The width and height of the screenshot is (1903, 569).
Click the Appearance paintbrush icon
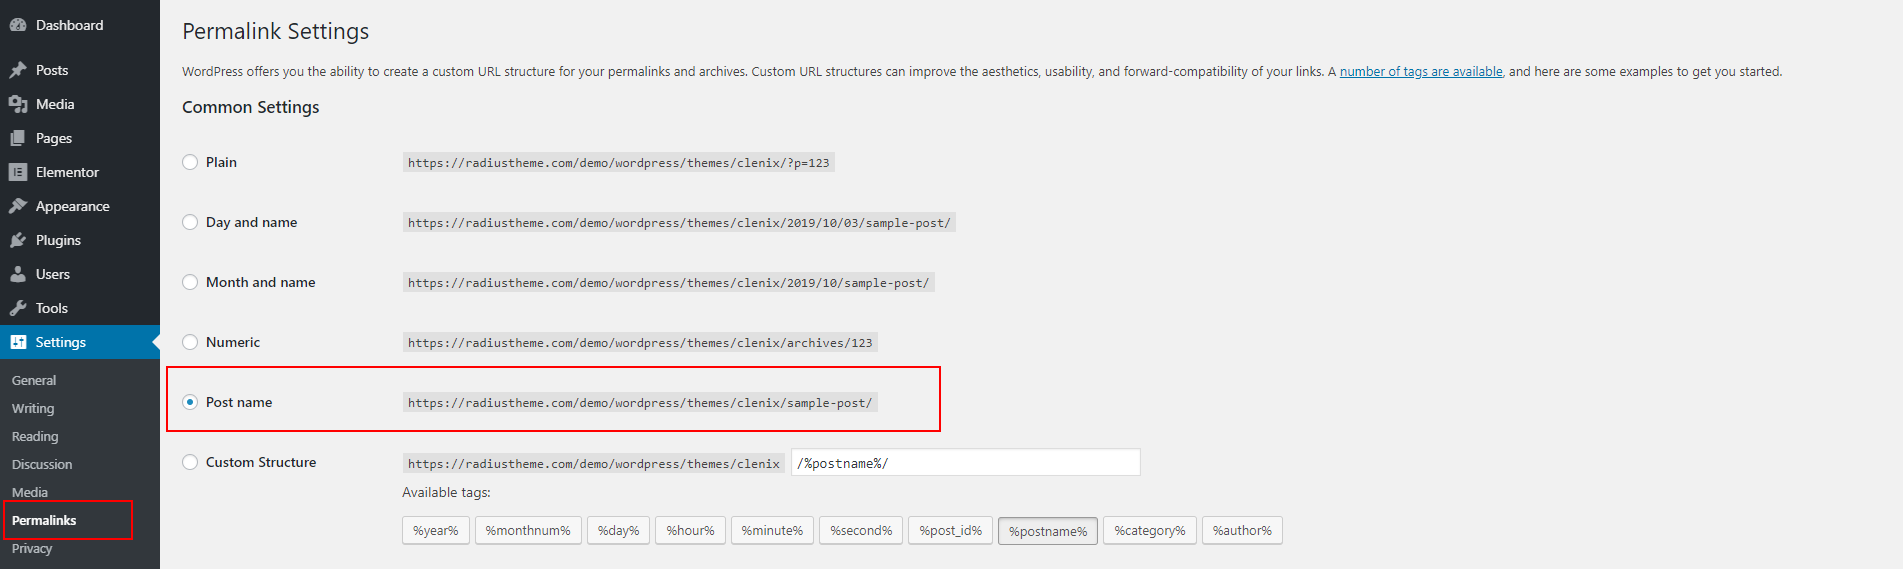(18, 206)
